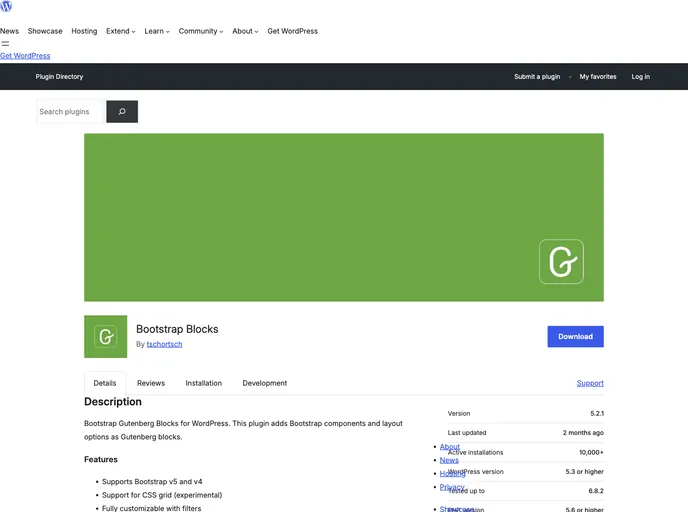Click the '2 months ago' value

point(583,433)
